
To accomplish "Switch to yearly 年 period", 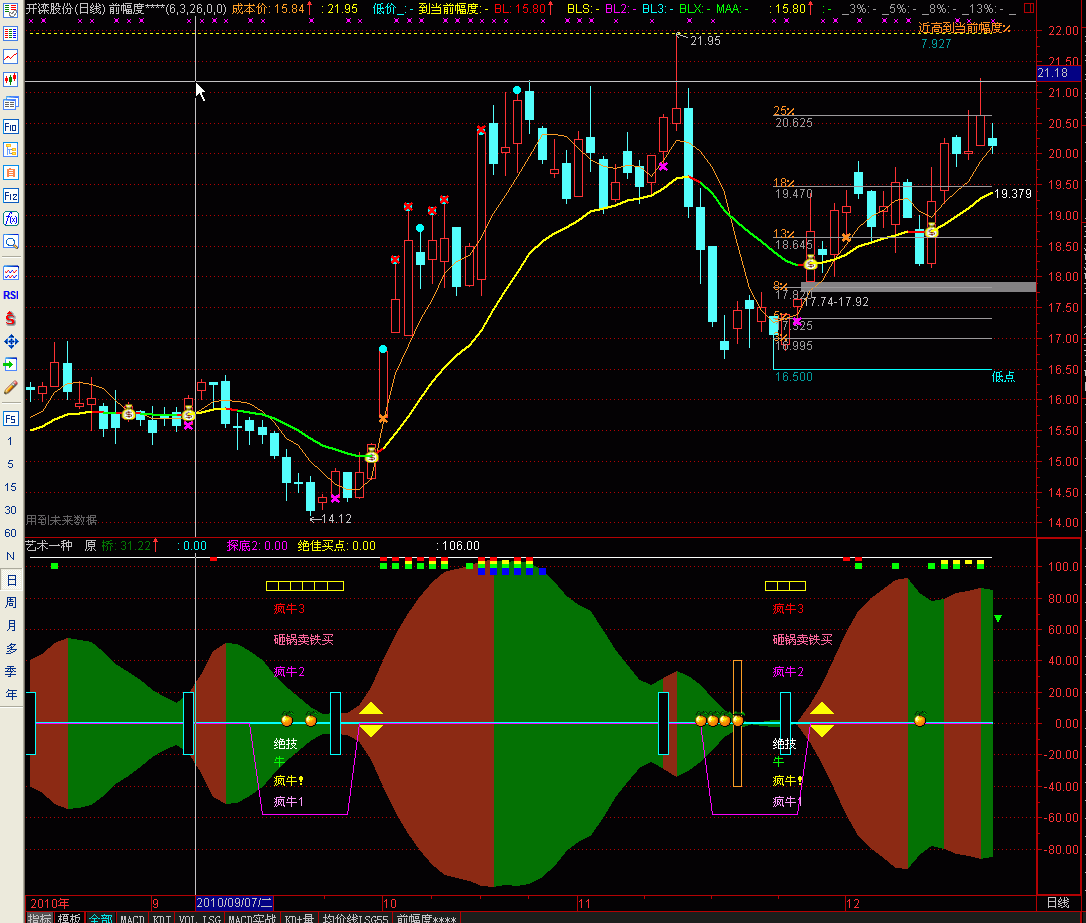I will (11, 694).
